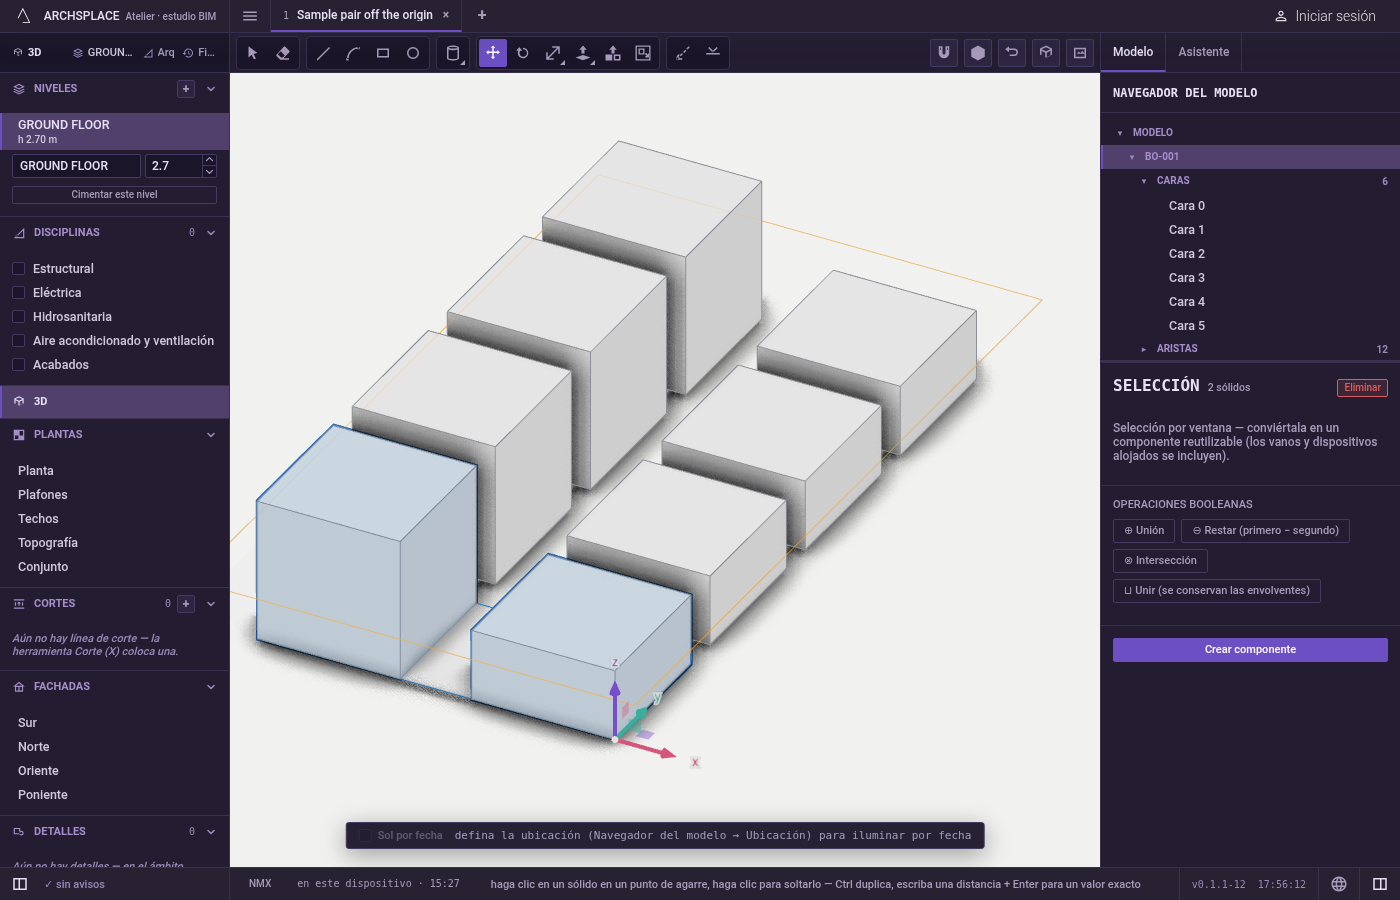Click the Crear componente button

click(1250, 650)
